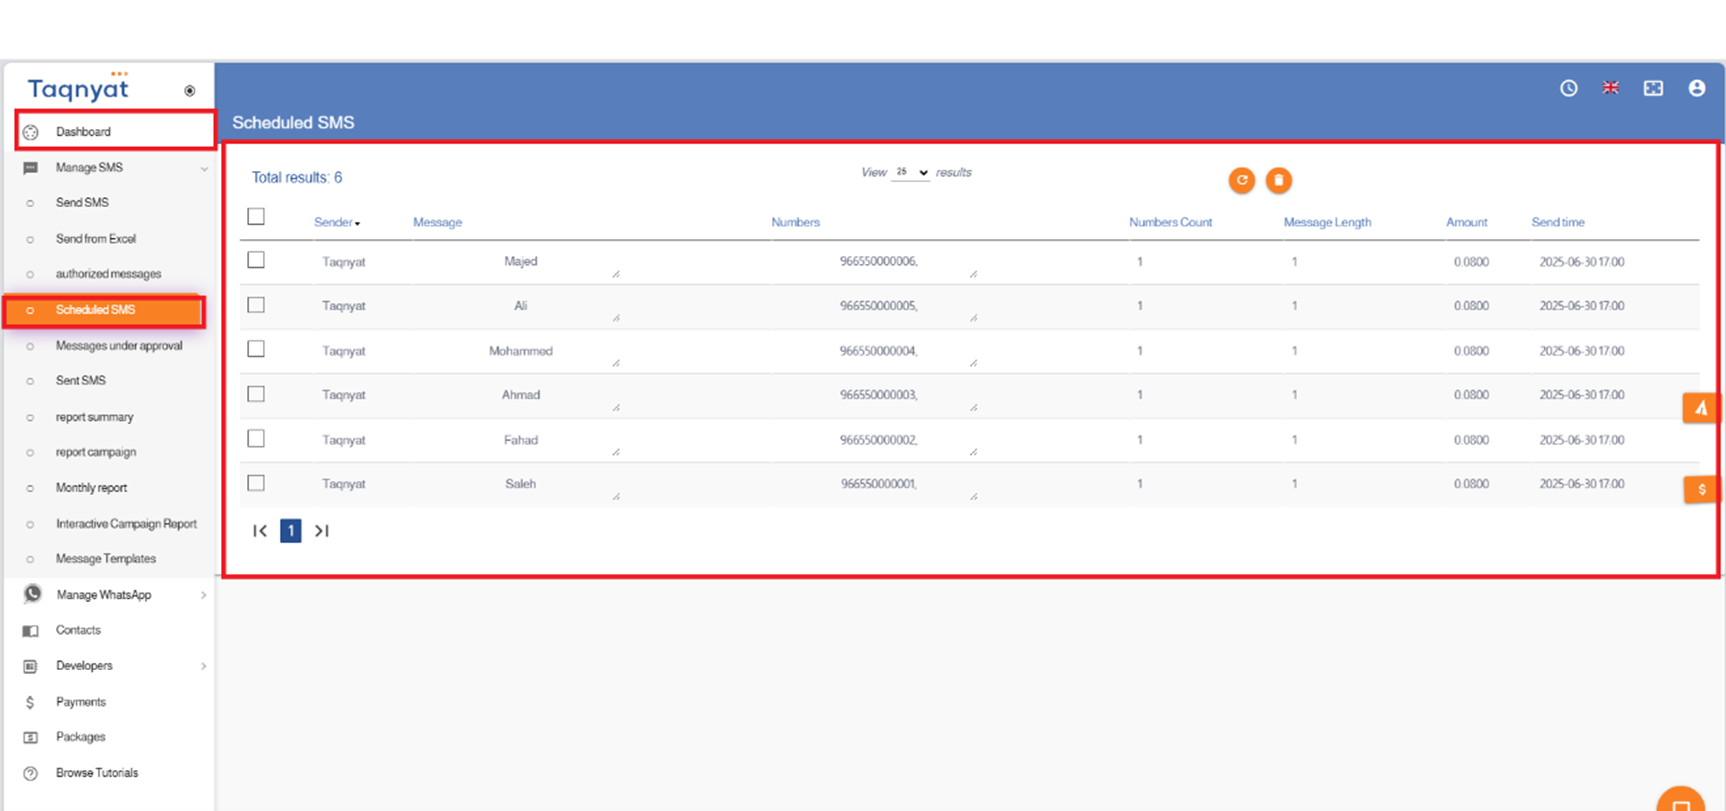Click the orange dollar side button
Image resolution: width=1726 pixels, height=811 pixels.
pos(1701,489)
